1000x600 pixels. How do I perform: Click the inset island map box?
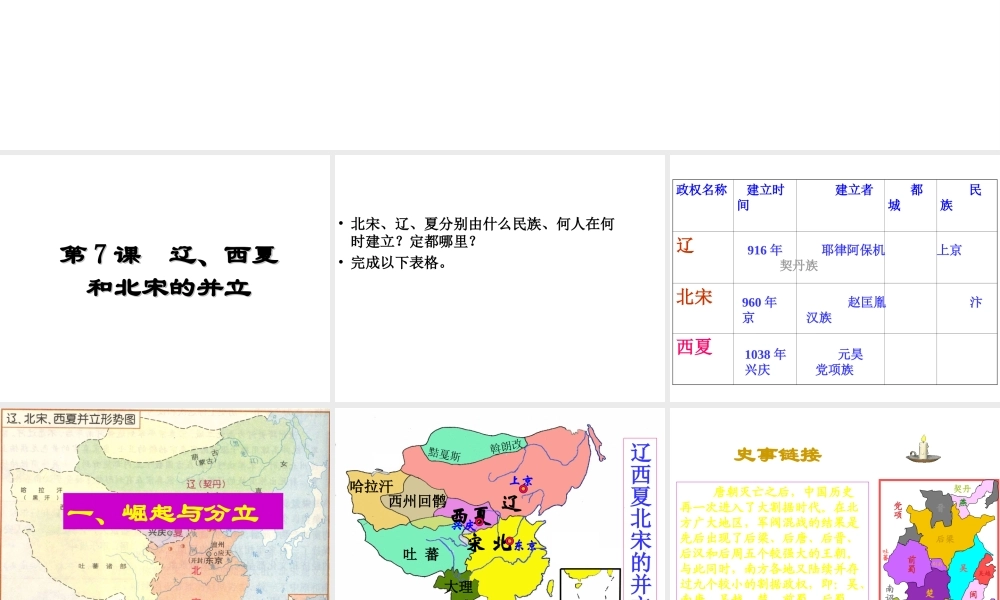(590, 584)
